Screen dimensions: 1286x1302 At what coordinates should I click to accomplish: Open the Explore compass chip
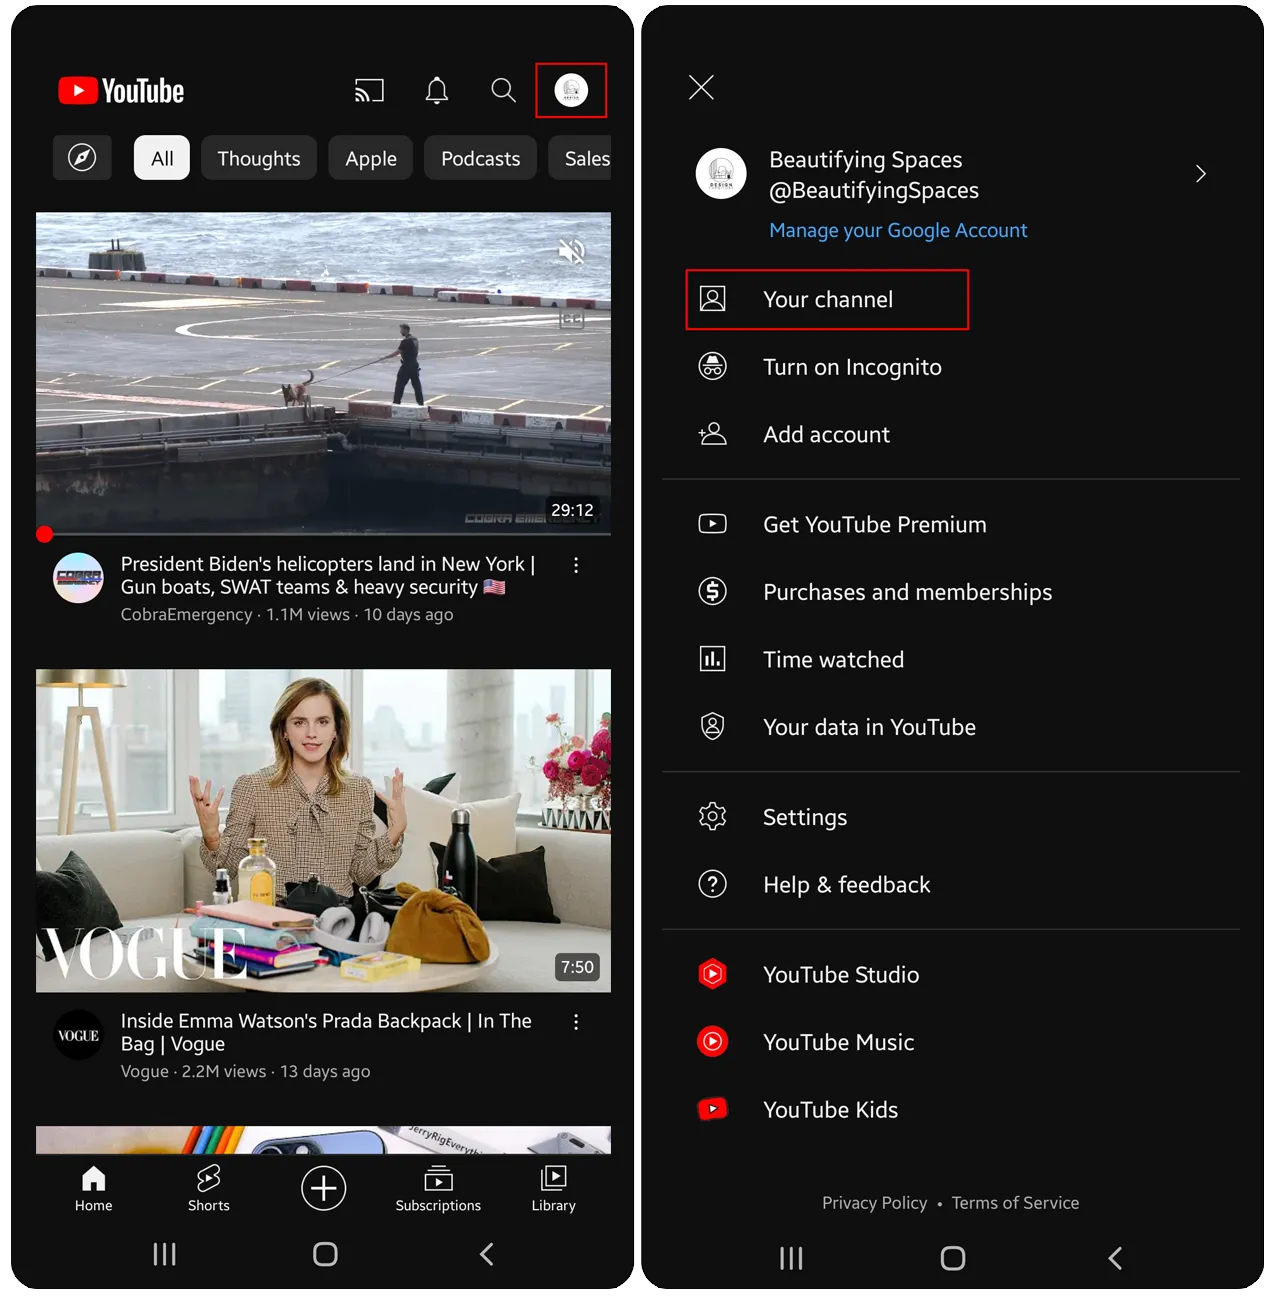(82, 158)
